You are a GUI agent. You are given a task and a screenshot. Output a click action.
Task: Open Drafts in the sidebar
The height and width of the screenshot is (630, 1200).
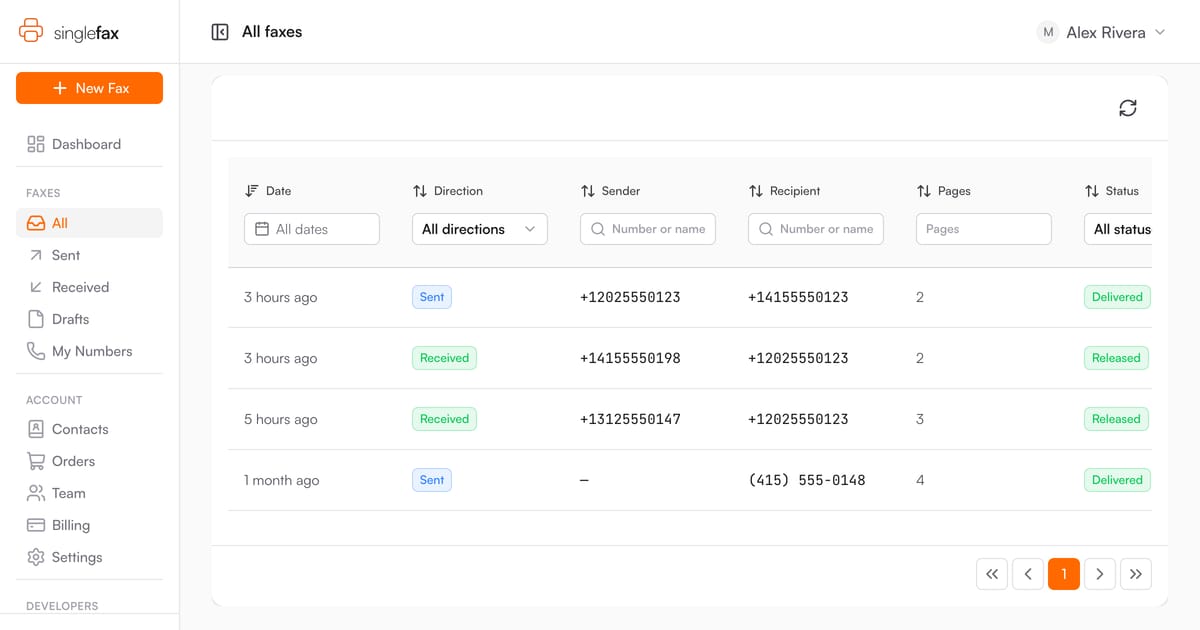point(89,319)
